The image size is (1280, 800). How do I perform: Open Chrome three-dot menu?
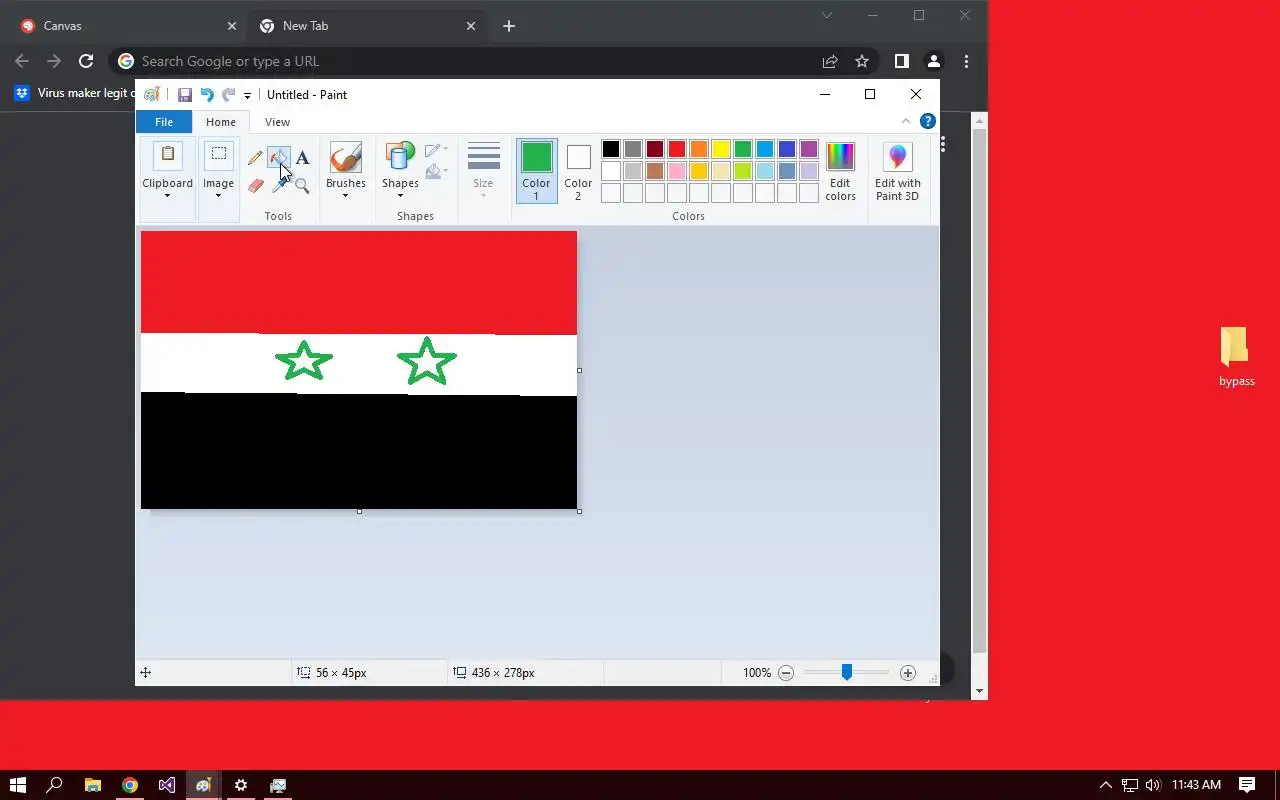[966, 61]
